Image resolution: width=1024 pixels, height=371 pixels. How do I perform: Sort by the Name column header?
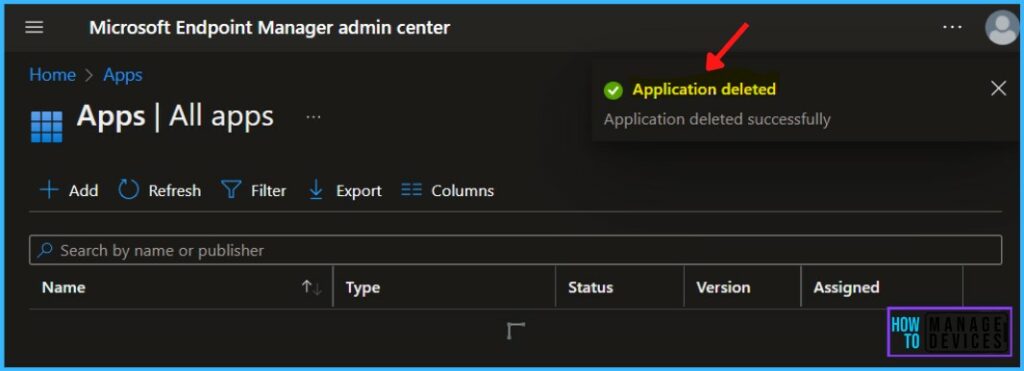[x=63, y=287]
